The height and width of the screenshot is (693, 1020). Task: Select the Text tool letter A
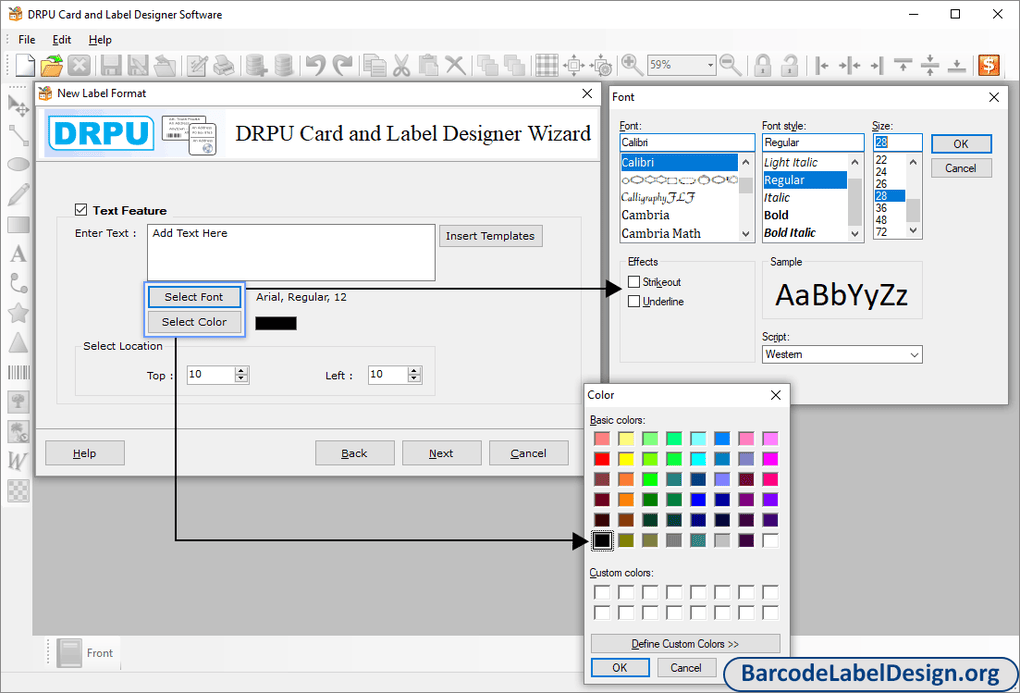coord(18,254)
